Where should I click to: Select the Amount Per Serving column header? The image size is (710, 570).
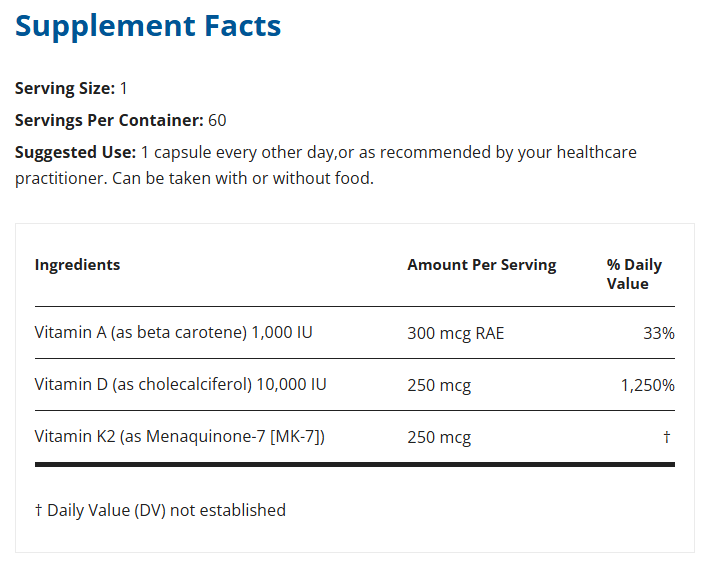coord(481,265)
